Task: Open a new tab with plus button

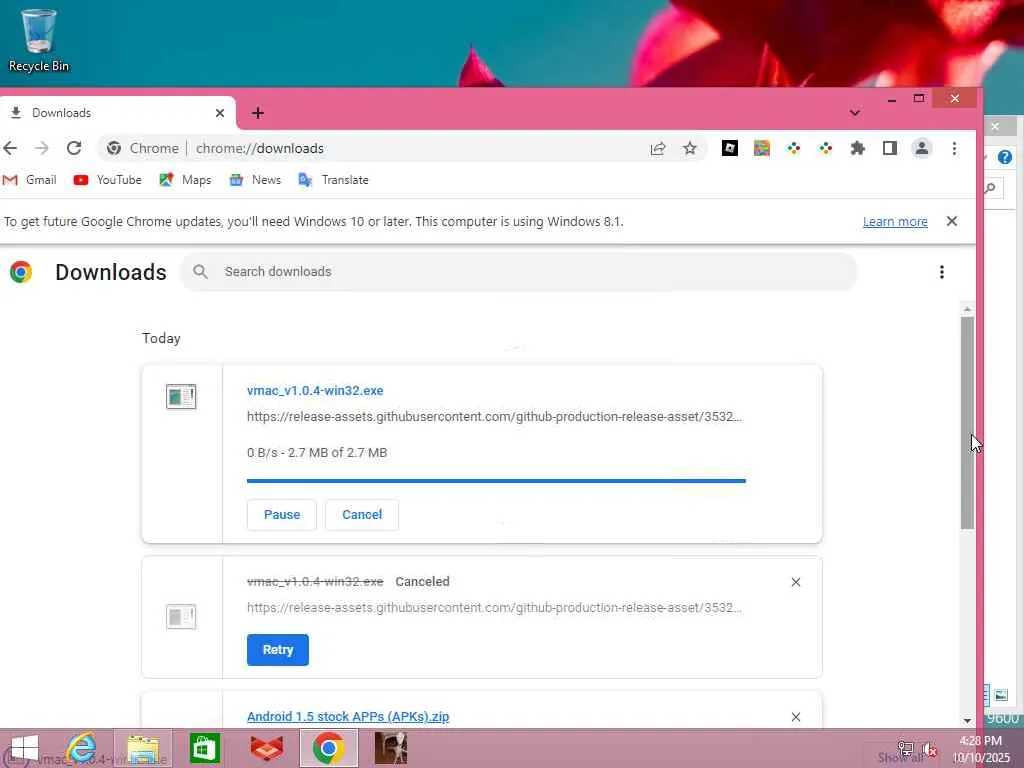Action: click(x=258, y=113)
